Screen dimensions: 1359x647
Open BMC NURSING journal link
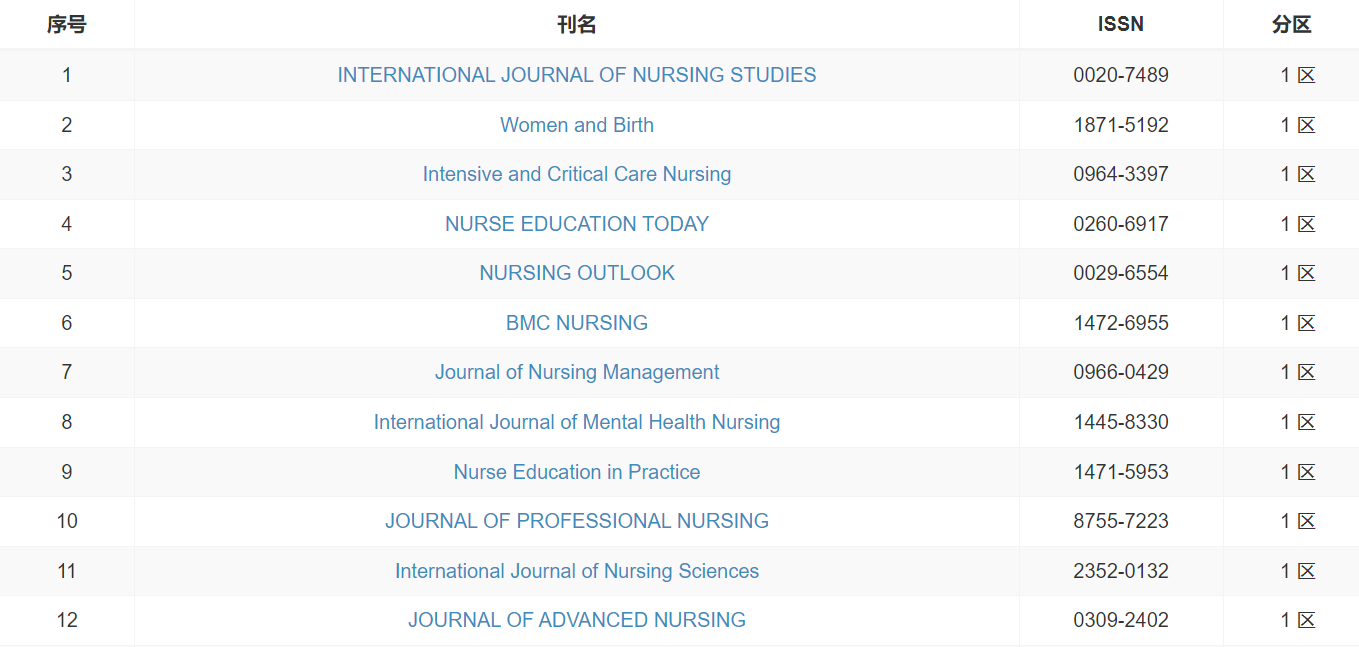(x=577, y=323)
